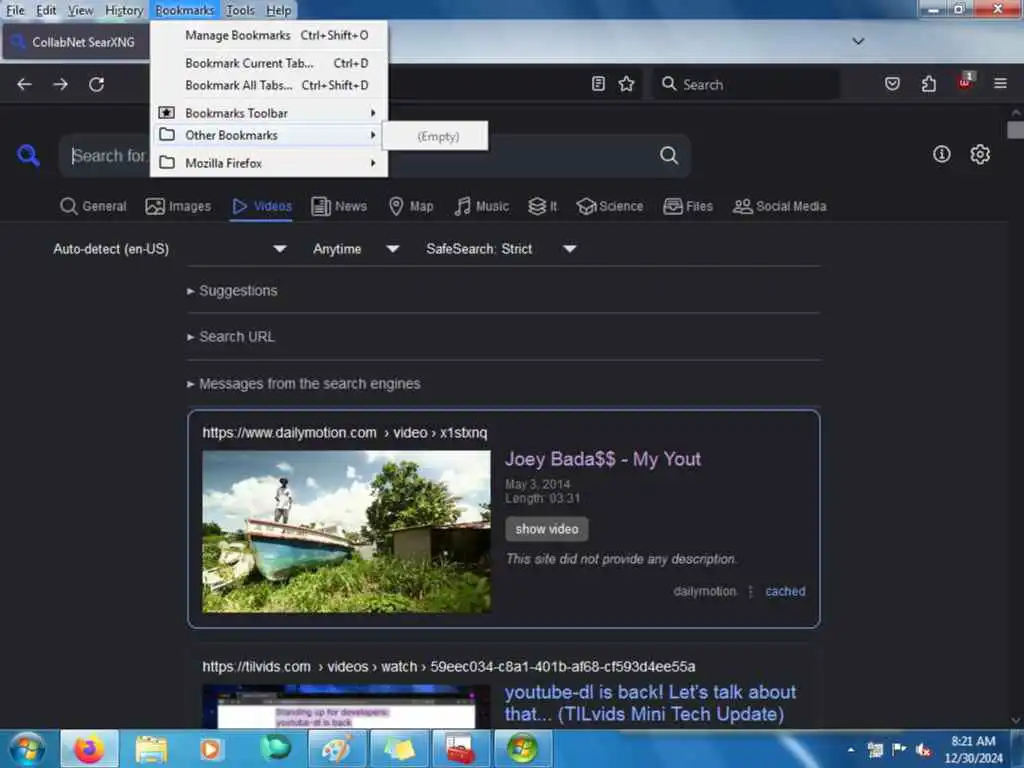Screen dimensions: 1024x768
Task: Expand Messages from the search engines
Action: [x=303, y=384]
